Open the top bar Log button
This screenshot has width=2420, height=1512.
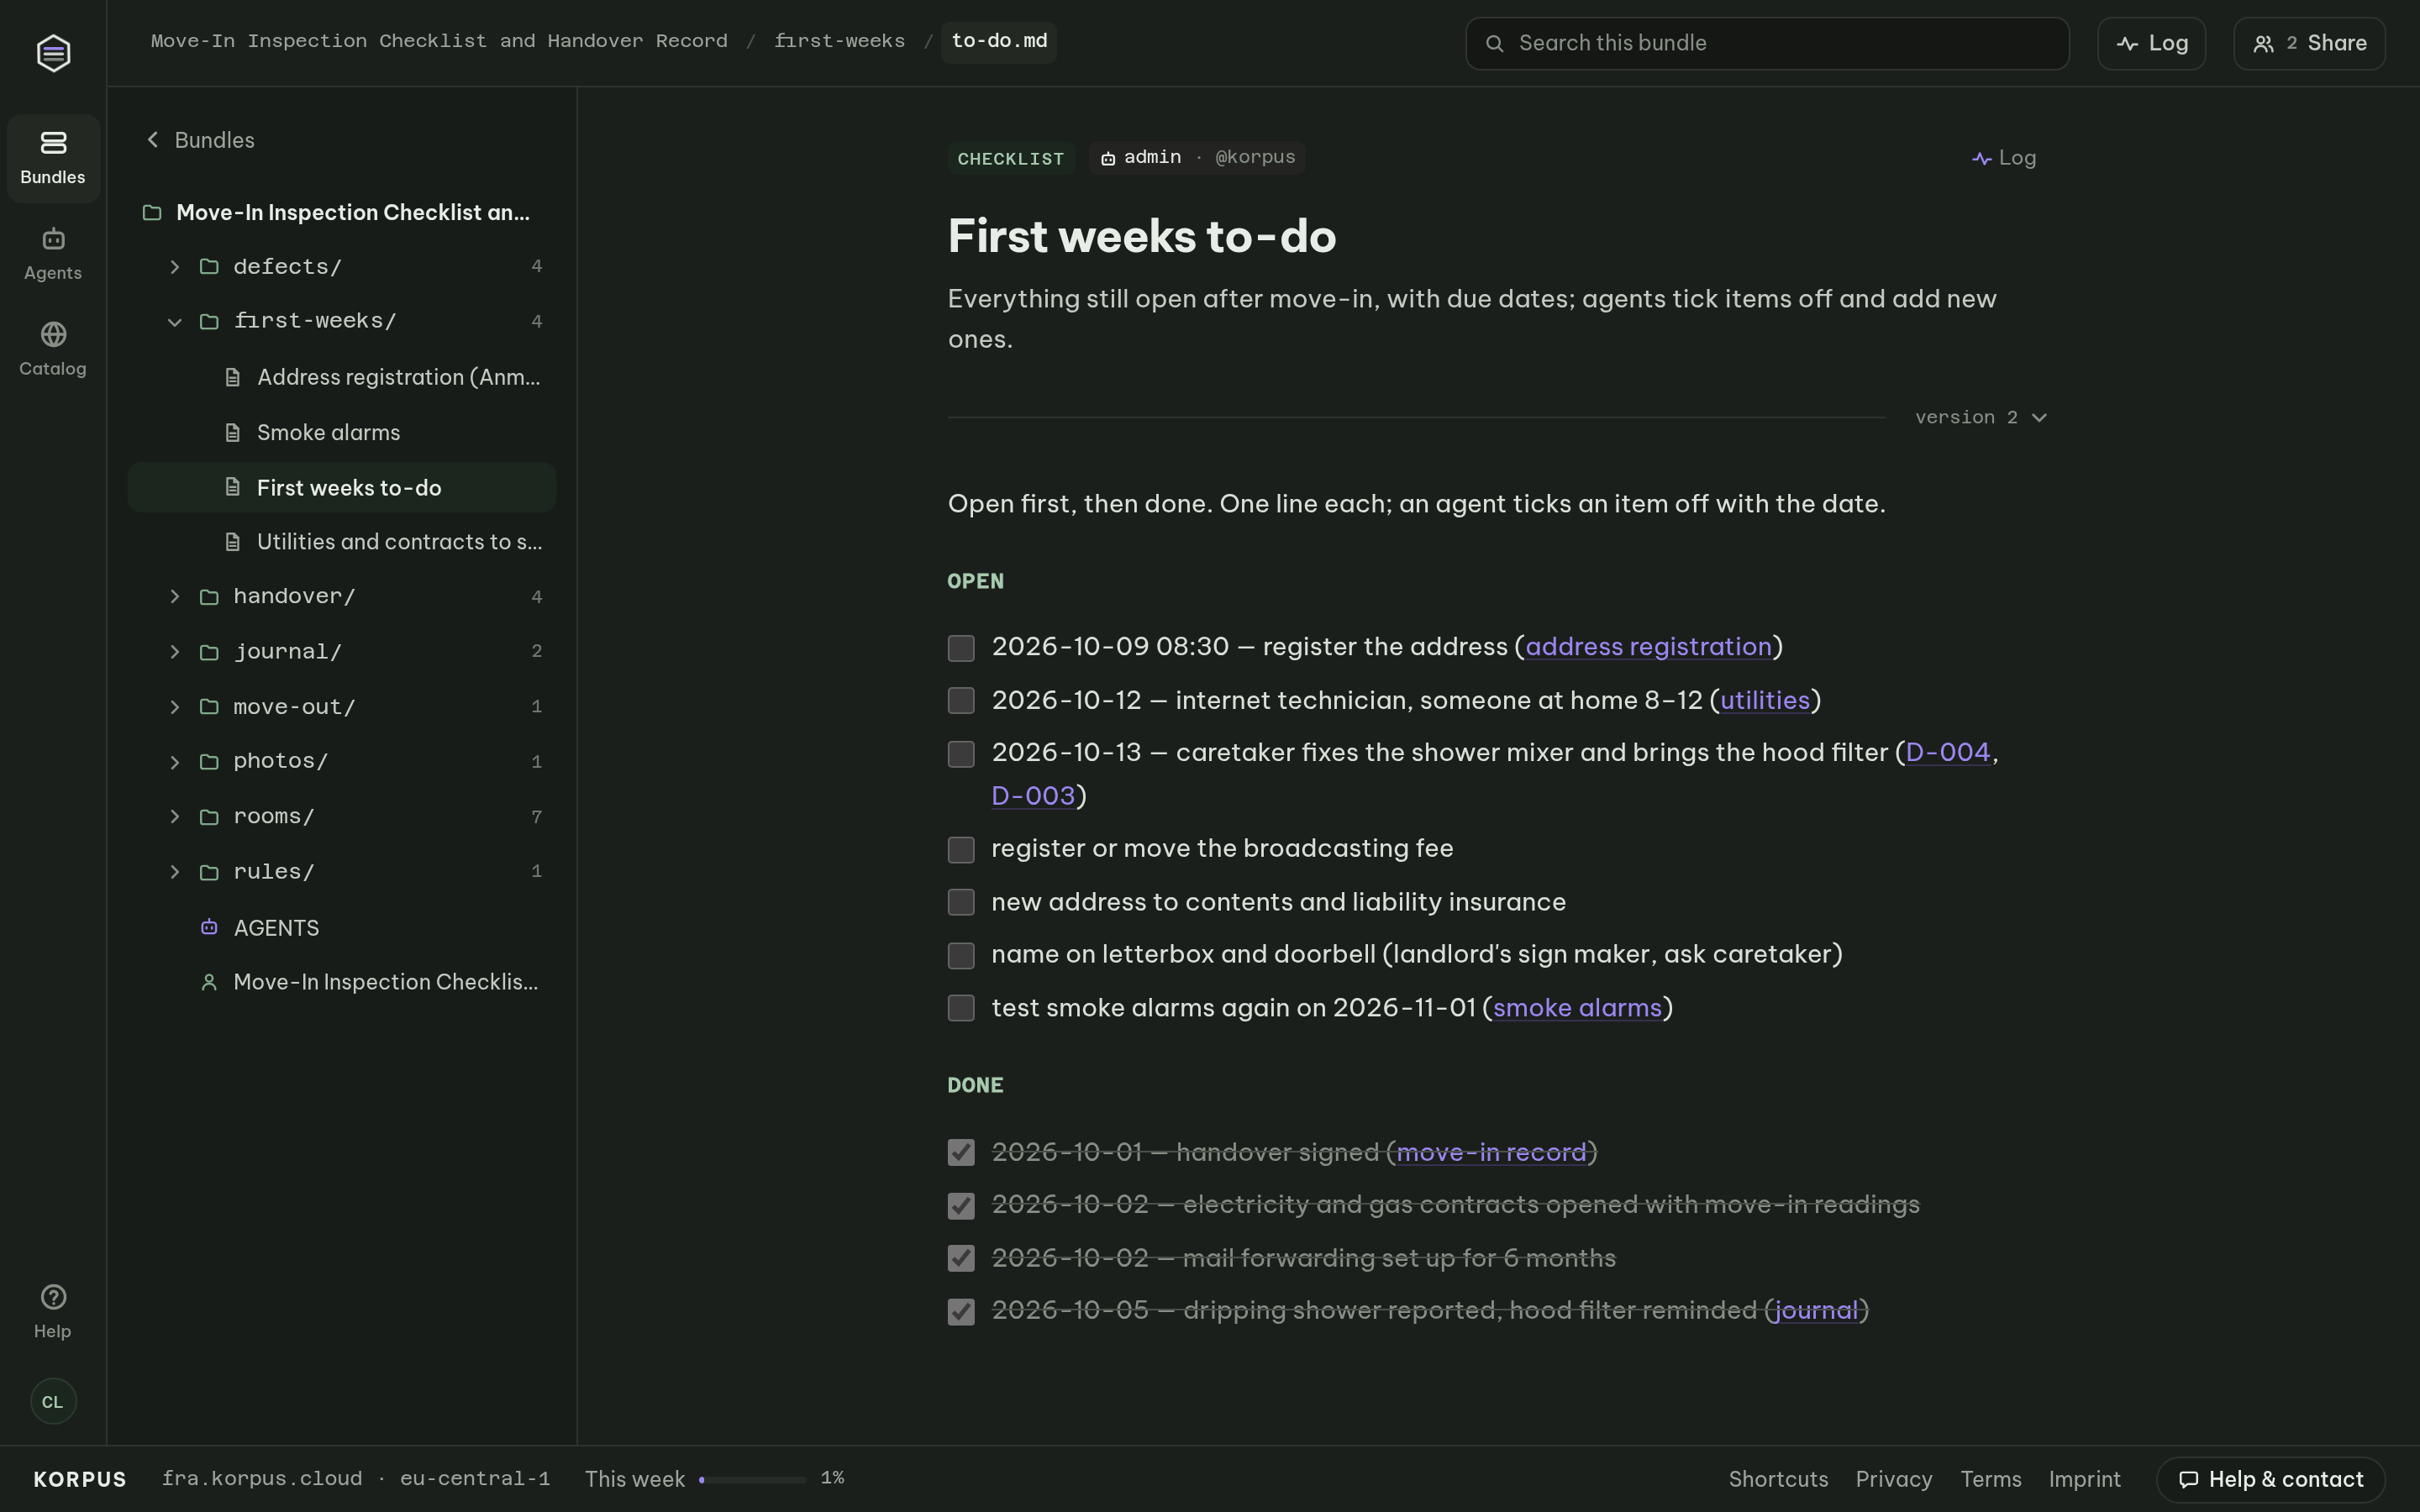pyautogui.click(x=2151, y=43)
